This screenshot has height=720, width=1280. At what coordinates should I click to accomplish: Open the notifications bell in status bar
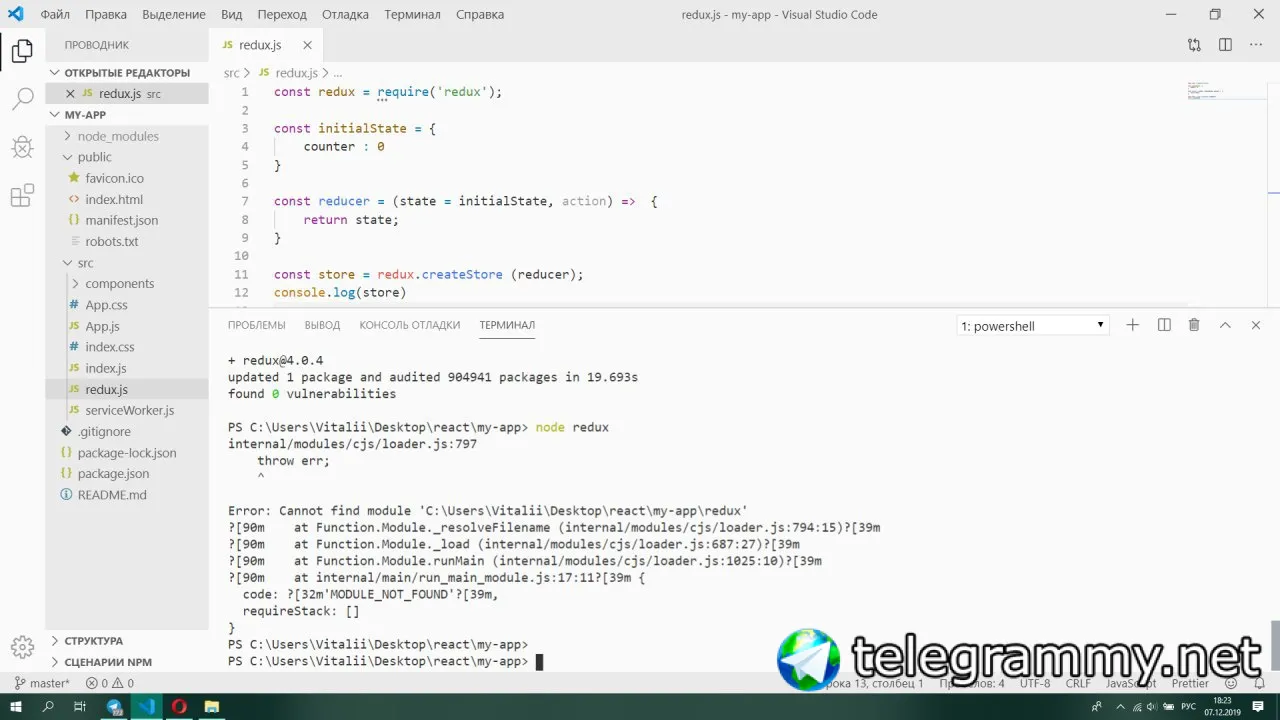pos(1259,683)
